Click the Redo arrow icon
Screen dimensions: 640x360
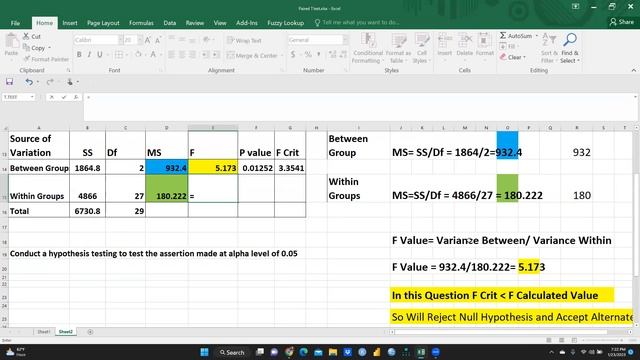pyautogui.click(x=50, y=82)
